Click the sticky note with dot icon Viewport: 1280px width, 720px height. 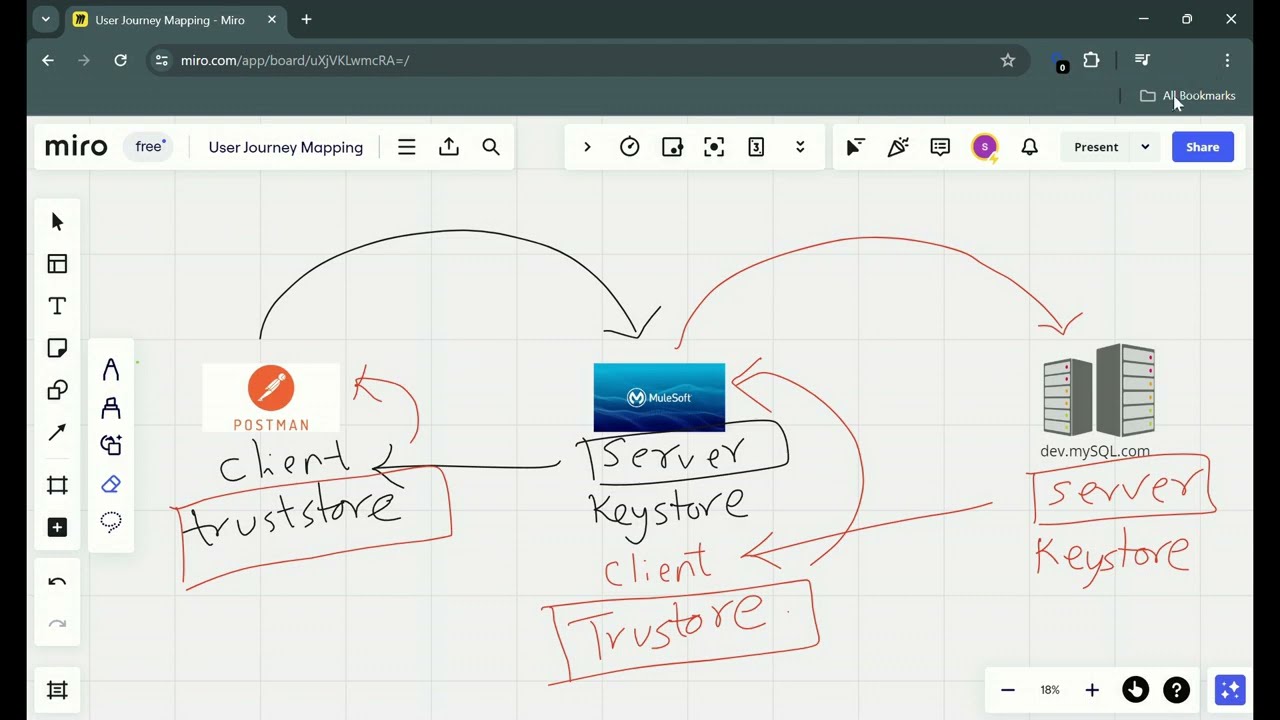click(x=672, y=147)
